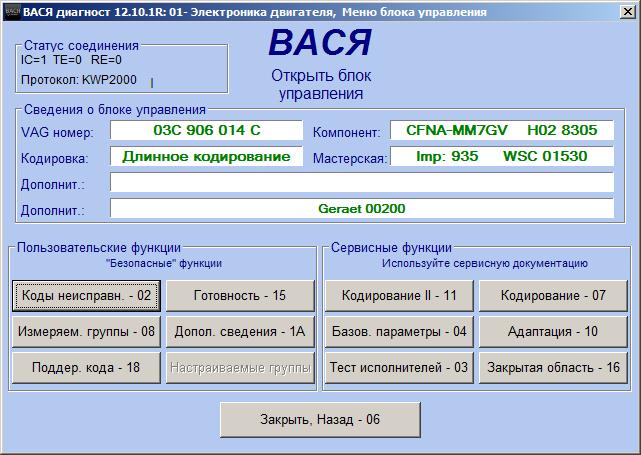Open measuring groups 'Измеряем. группы - 08'
Image resolution: width=641 pixels, height=455 pixels.
(86, 331)
